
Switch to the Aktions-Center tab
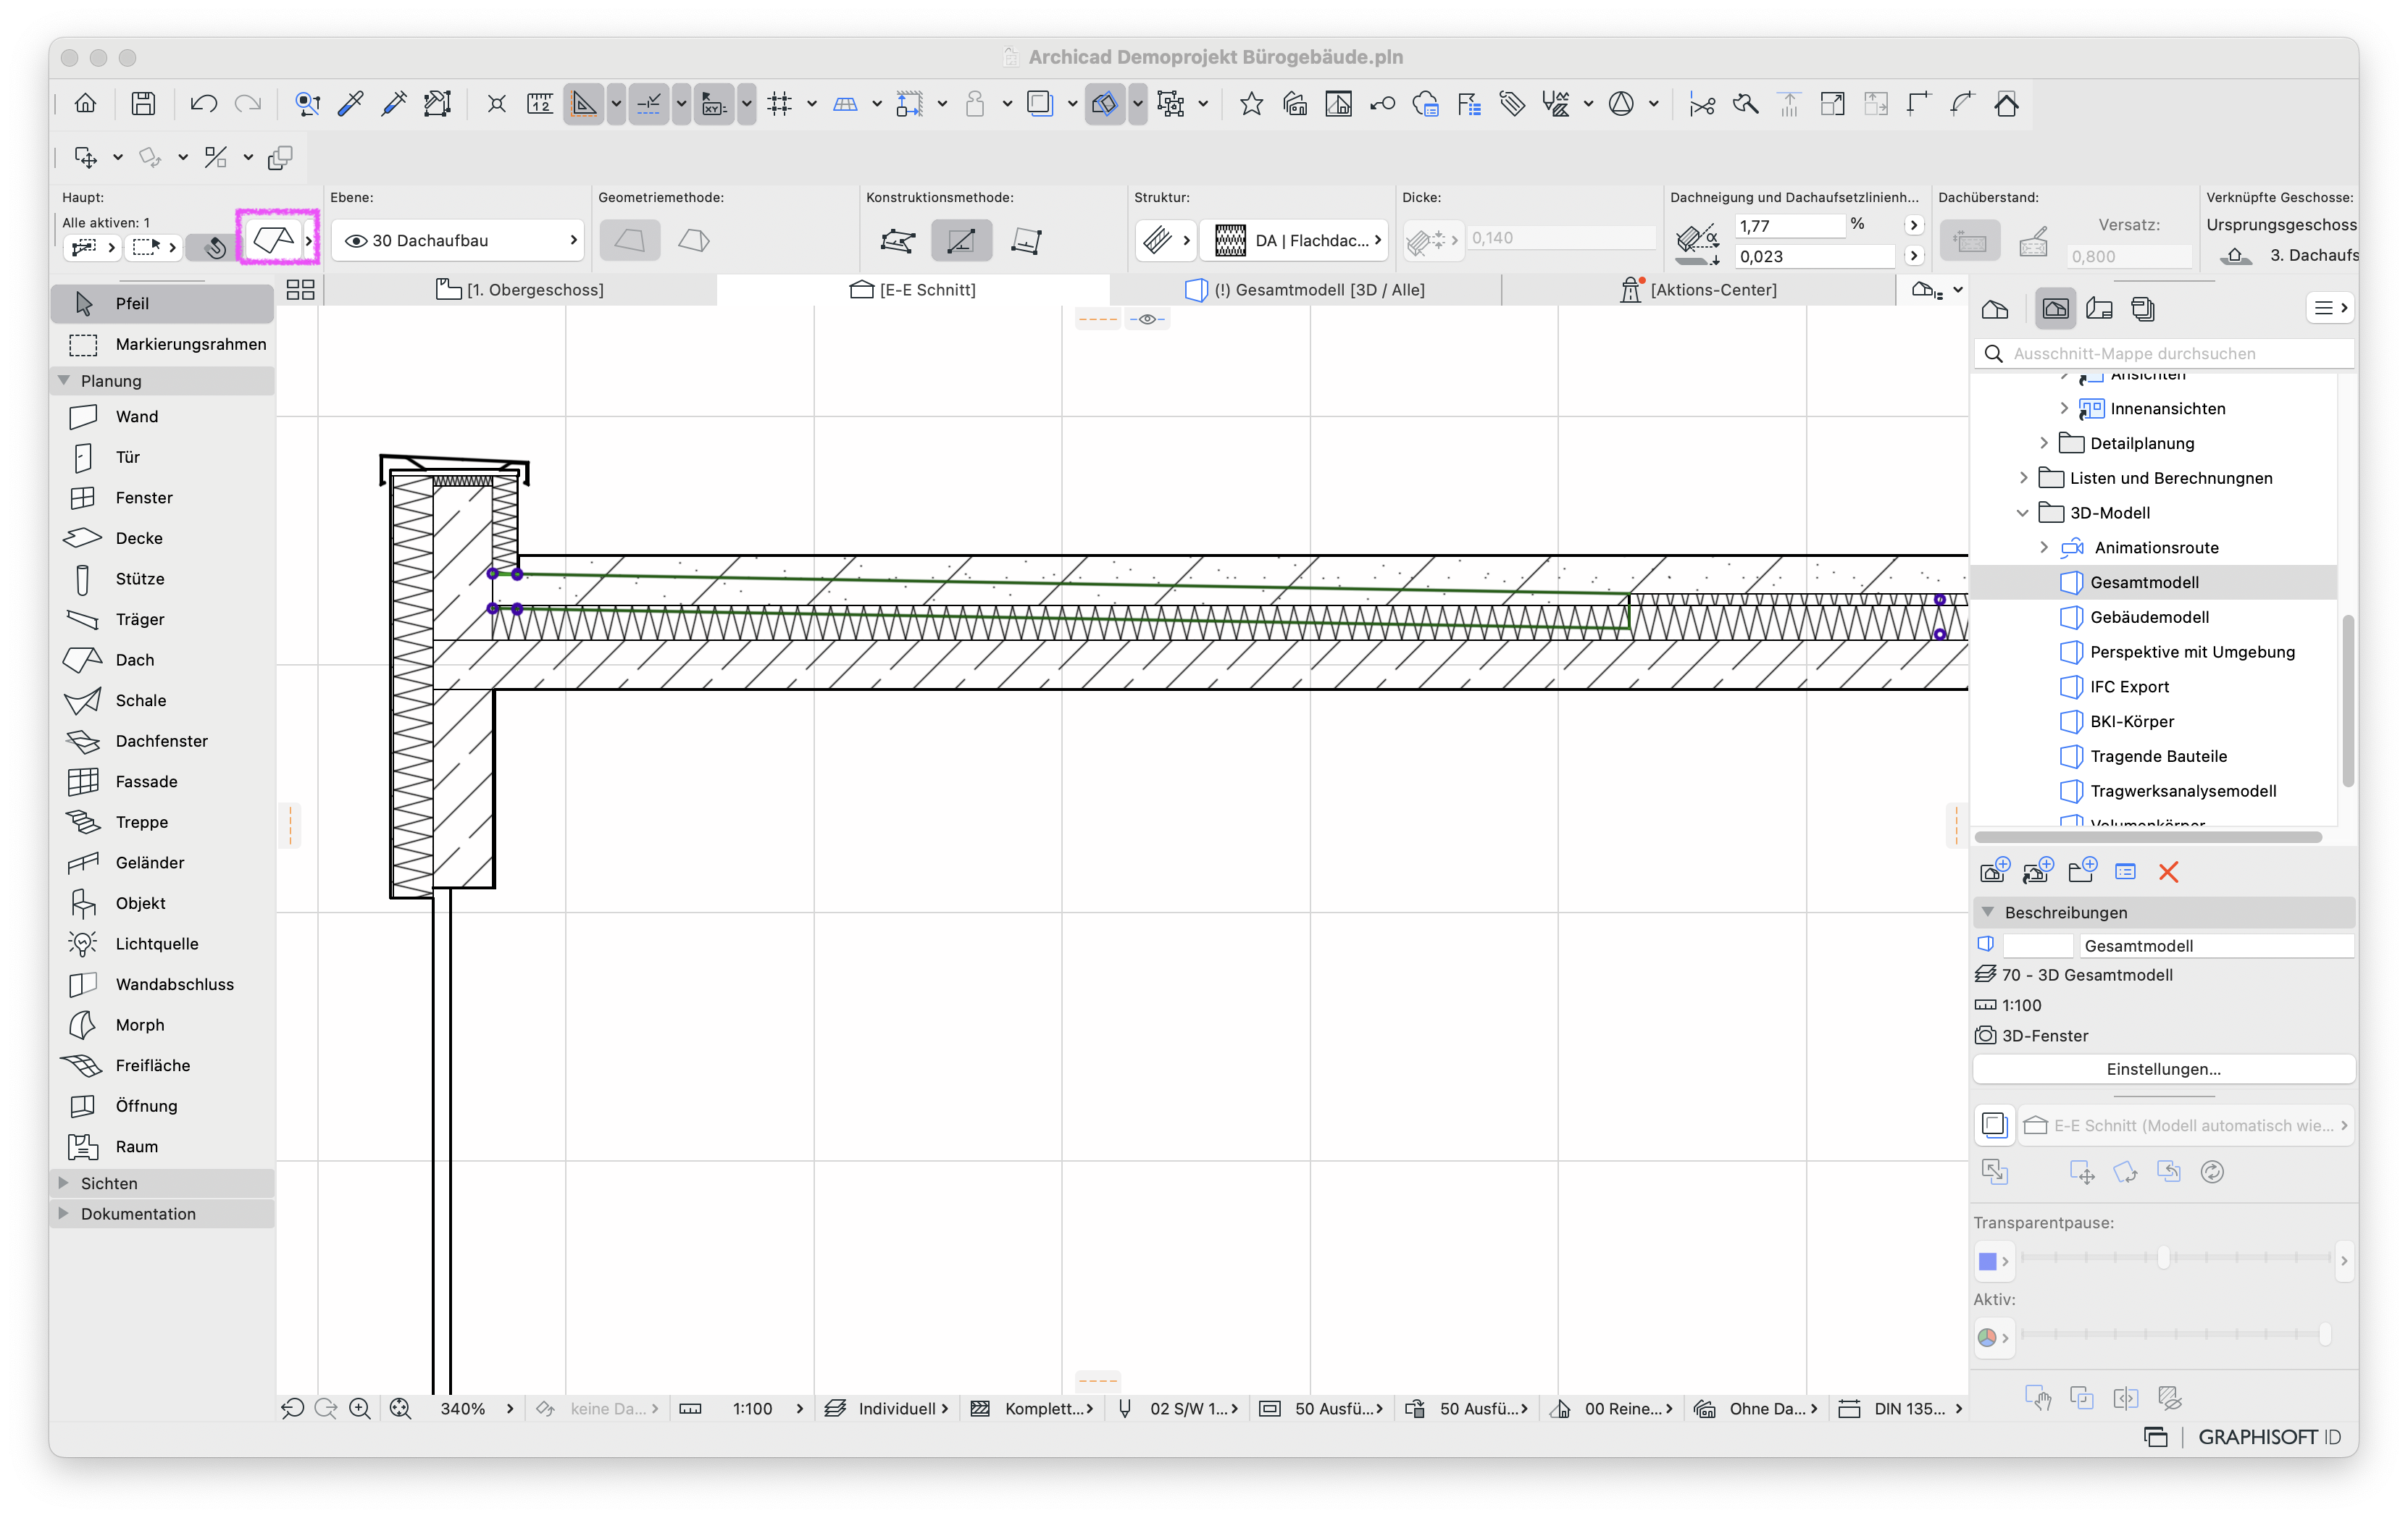coord(1698,290)
